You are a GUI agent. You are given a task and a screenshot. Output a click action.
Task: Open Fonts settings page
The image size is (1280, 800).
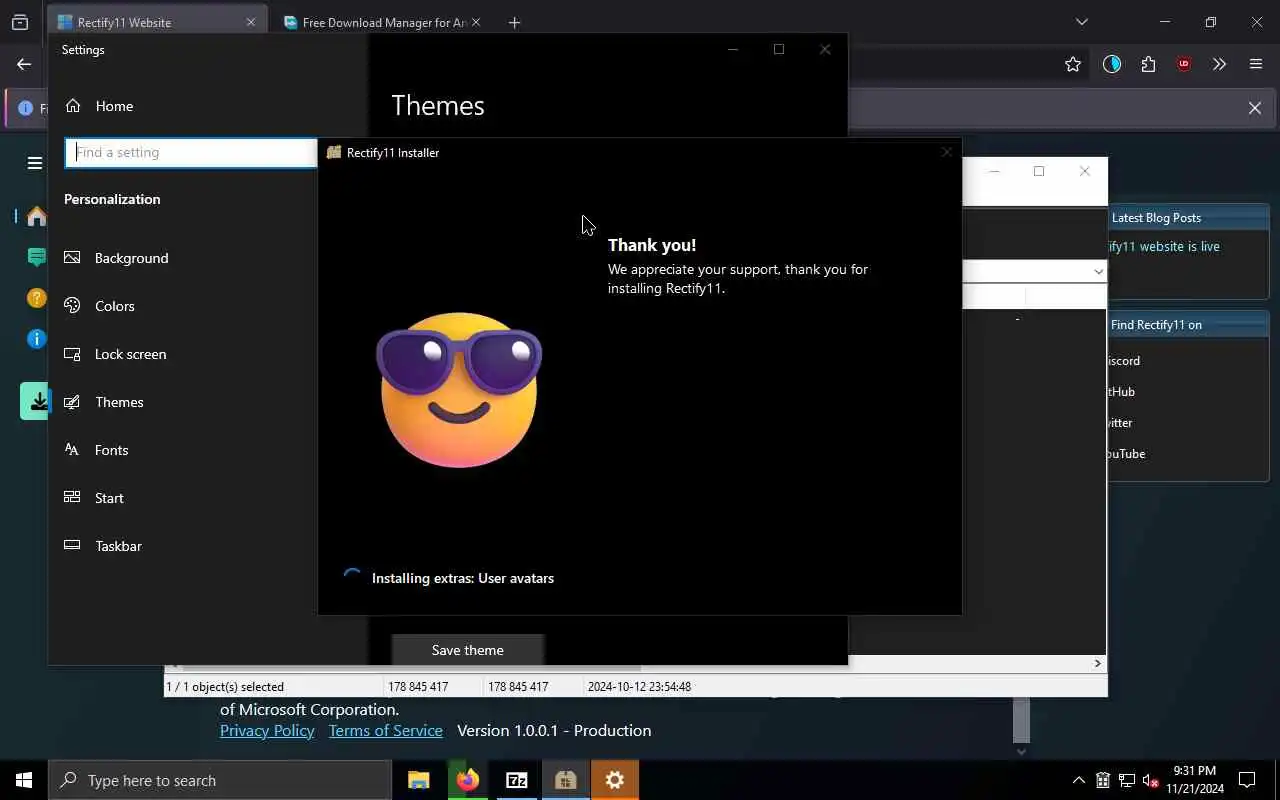coord(111,450)
